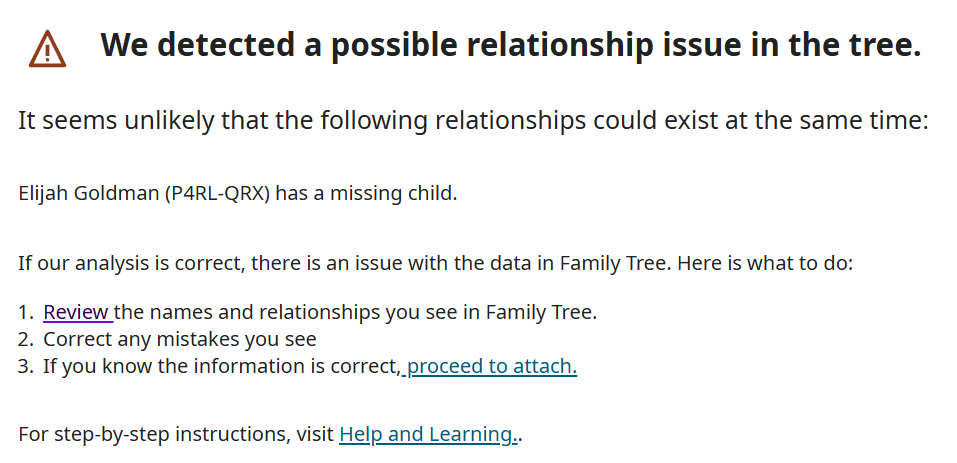Open the Review link in step one
Image resolution: width=957 pixels, height=463 pixels.
point(78,312)
